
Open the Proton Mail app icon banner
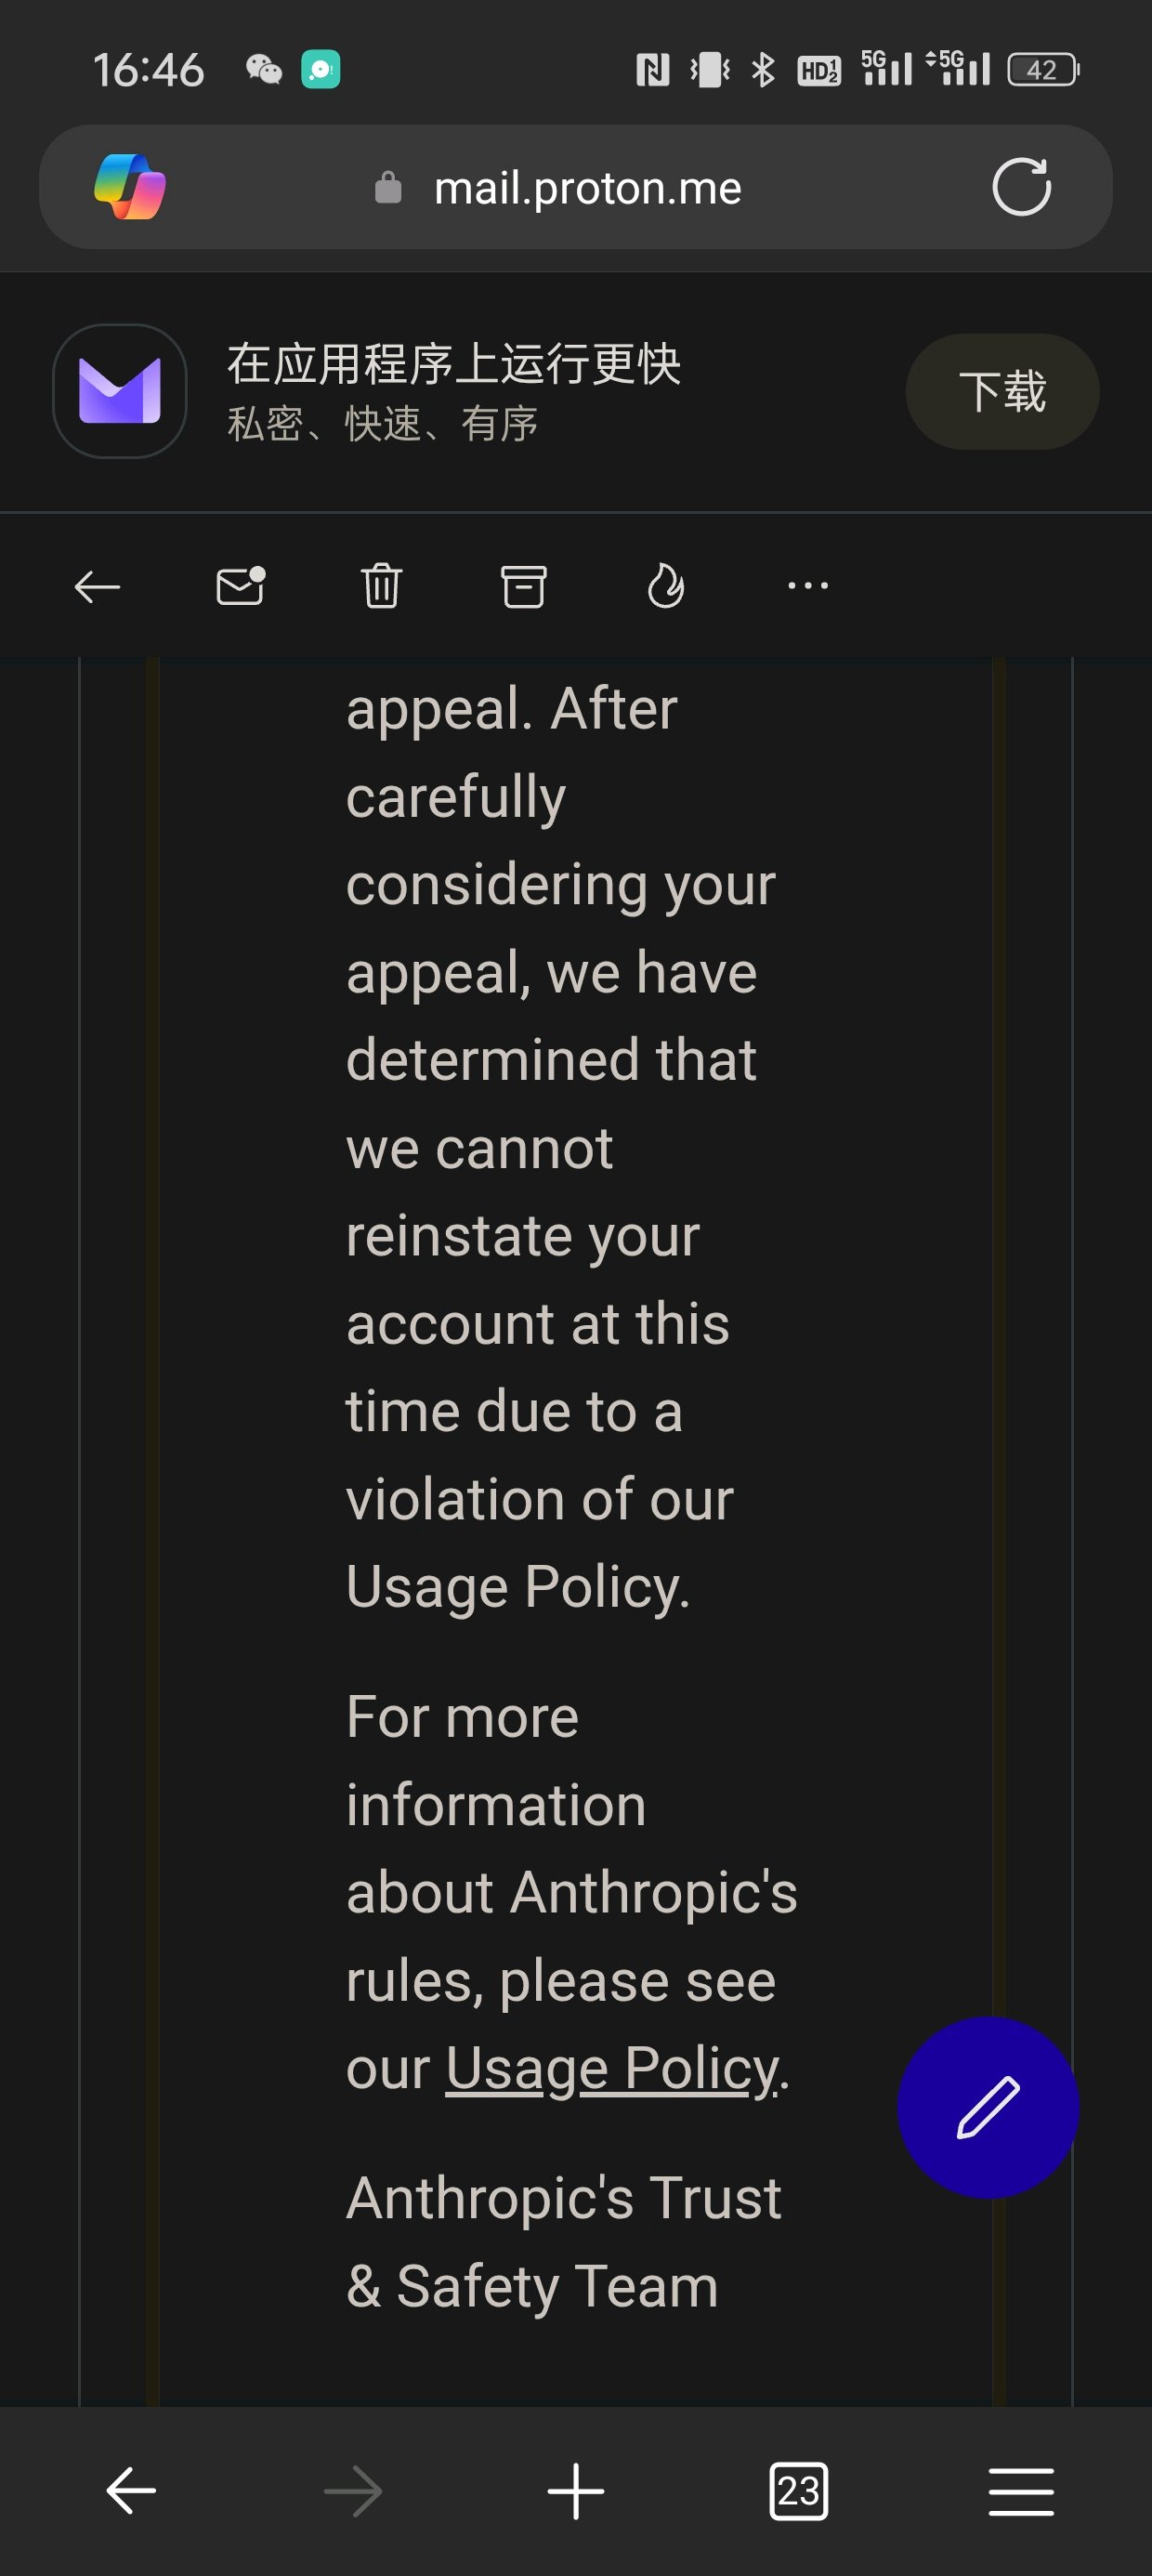(x=120, y=391)
